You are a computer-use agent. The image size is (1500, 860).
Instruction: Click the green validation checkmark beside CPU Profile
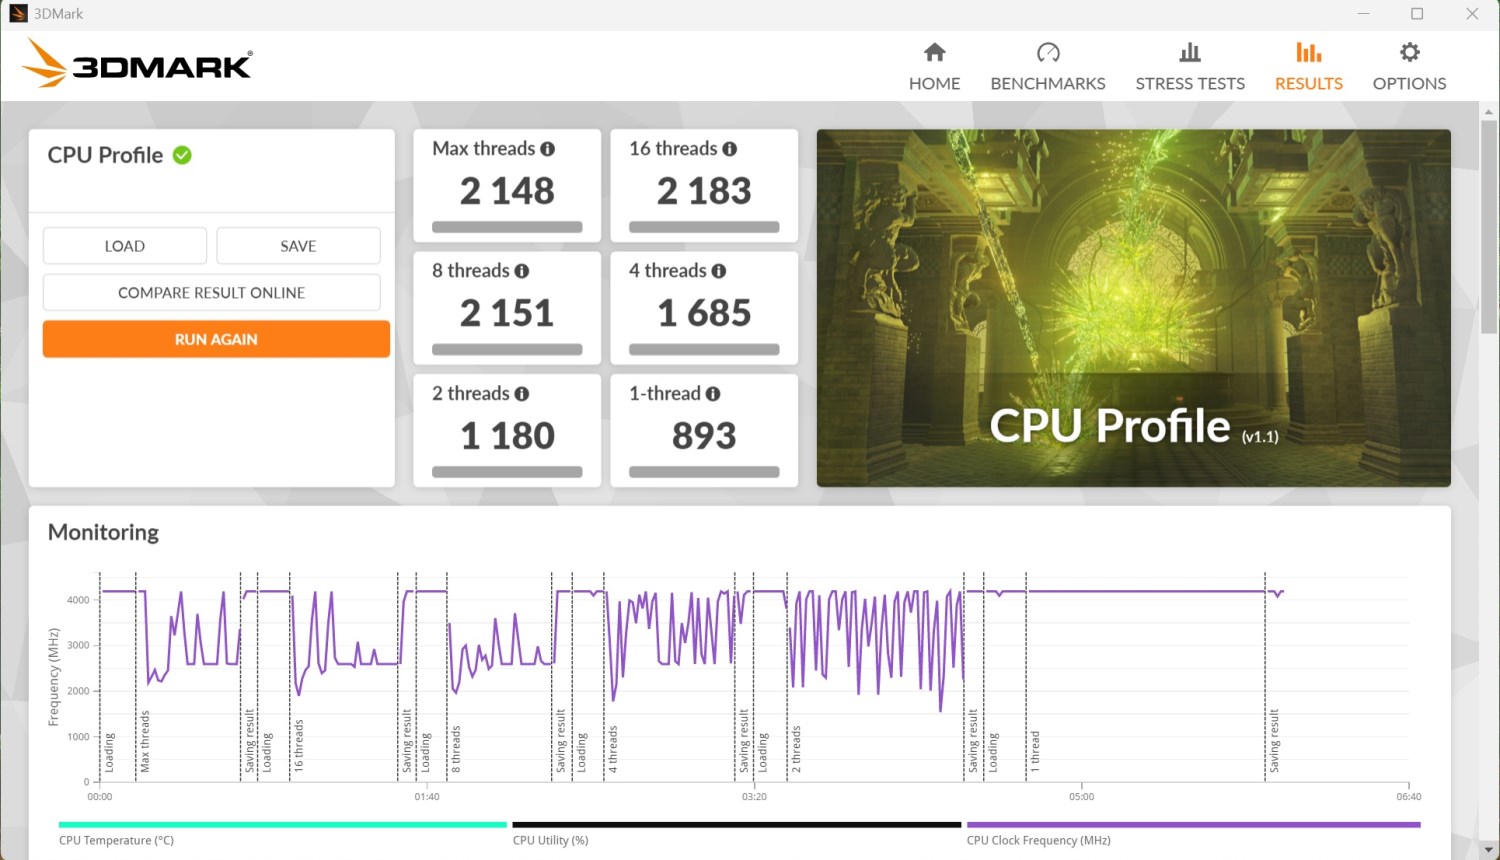[182, 155]
